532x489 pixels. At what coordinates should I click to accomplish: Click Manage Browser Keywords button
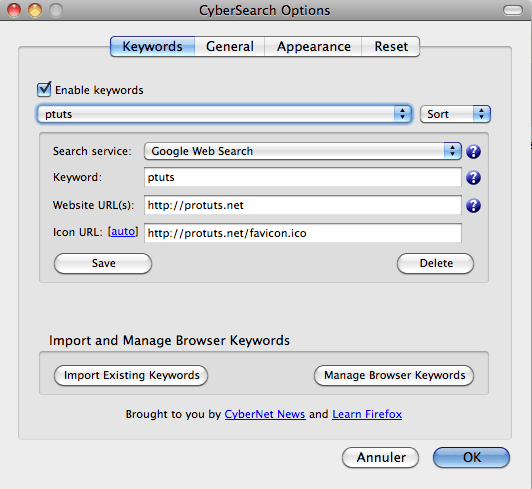394,375
